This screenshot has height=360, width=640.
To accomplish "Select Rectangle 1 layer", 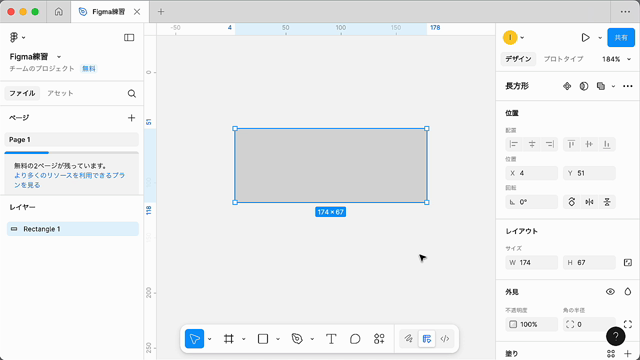I will (x=73, y=229).
